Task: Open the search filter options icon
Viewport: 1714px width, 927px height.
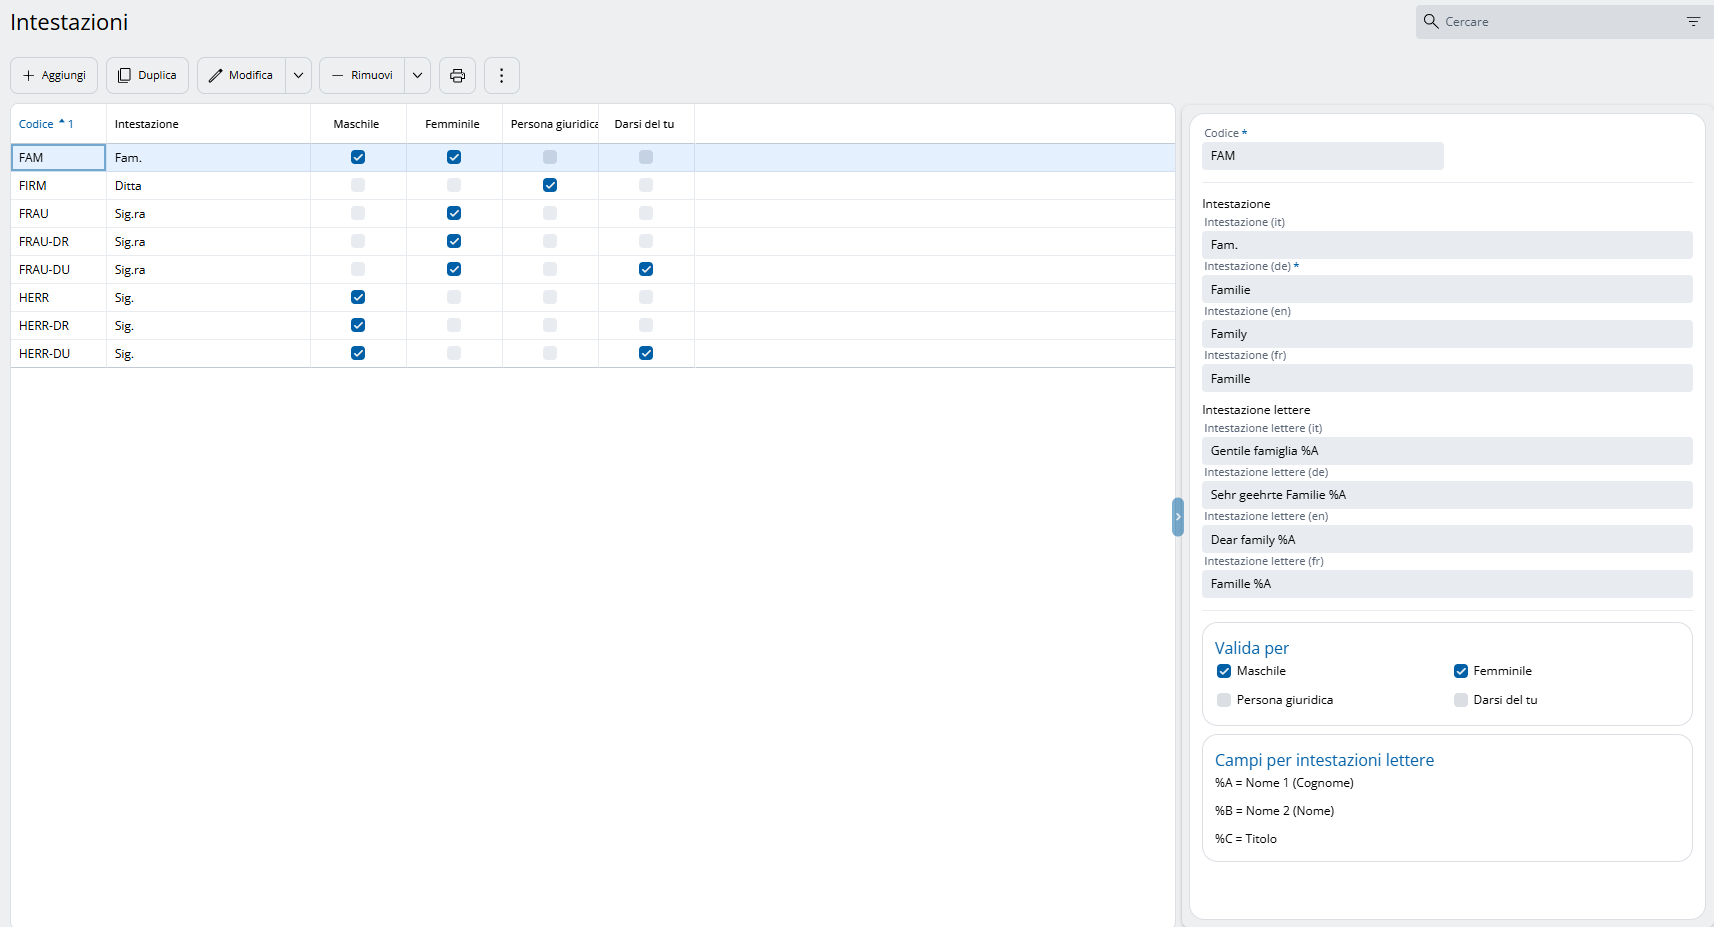Action: [1693, 22]
